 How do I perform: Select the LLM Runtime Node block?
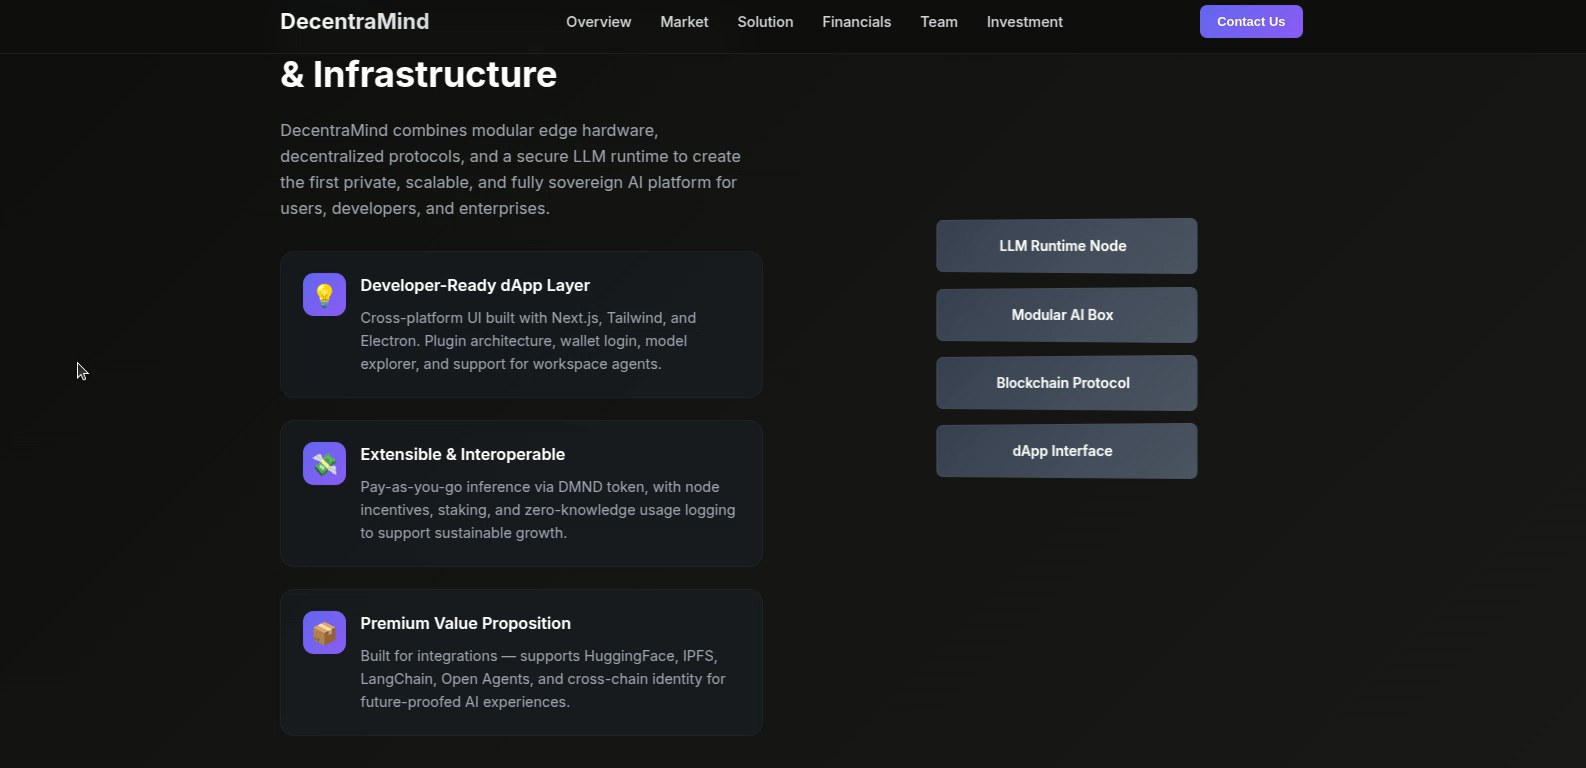point(1066,246)
